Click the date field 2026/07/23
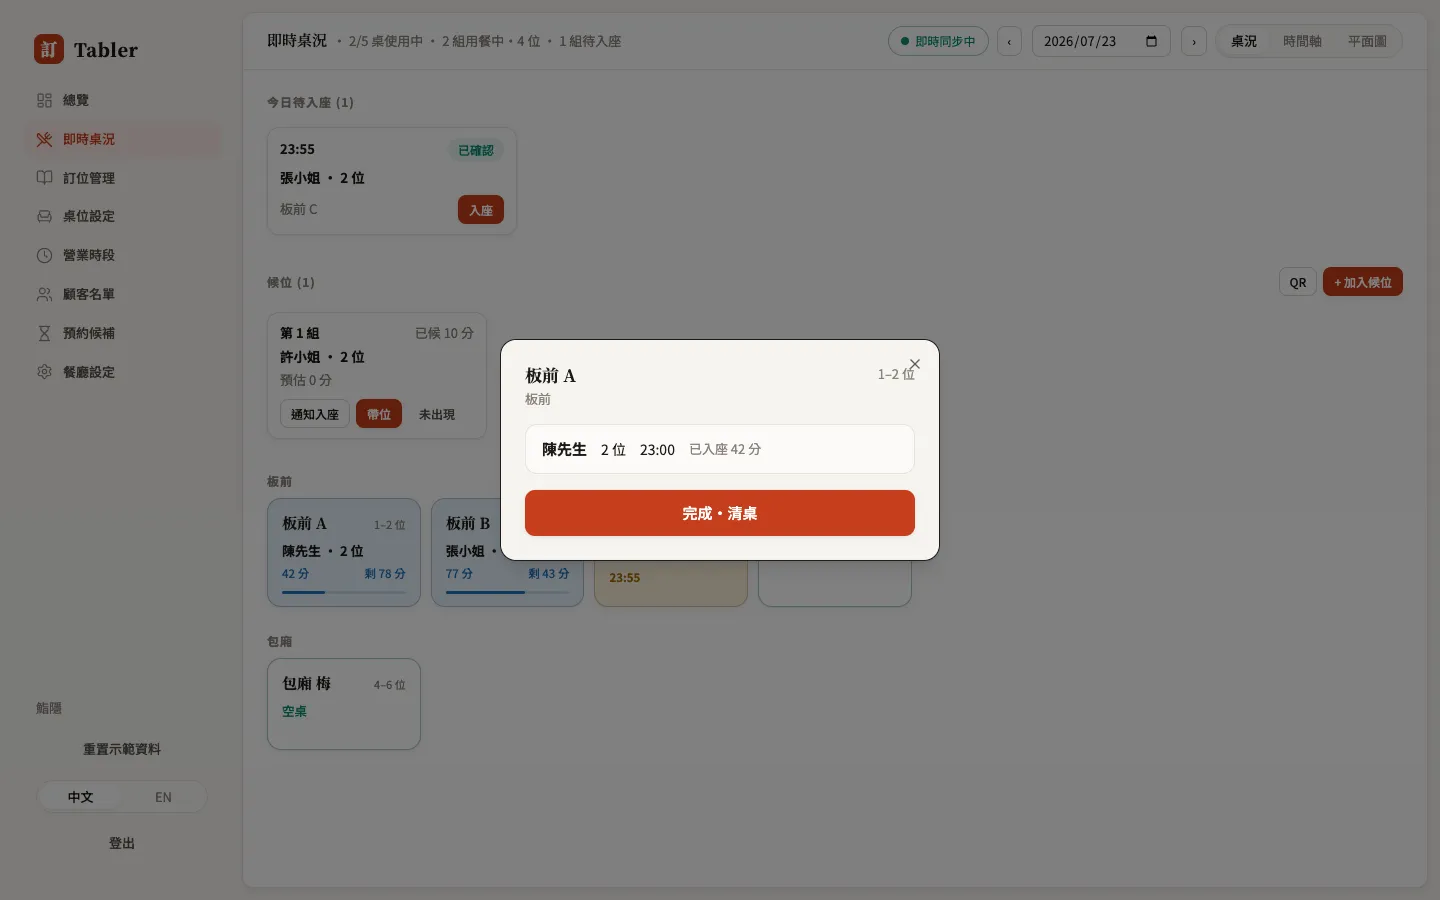Viewport: 1440px width, 900px height. [1101, 41]
